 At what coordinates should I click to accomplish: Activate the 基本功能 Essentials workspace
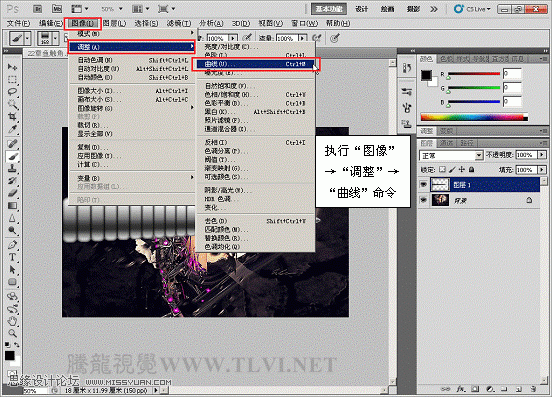[x=329, y=9]
